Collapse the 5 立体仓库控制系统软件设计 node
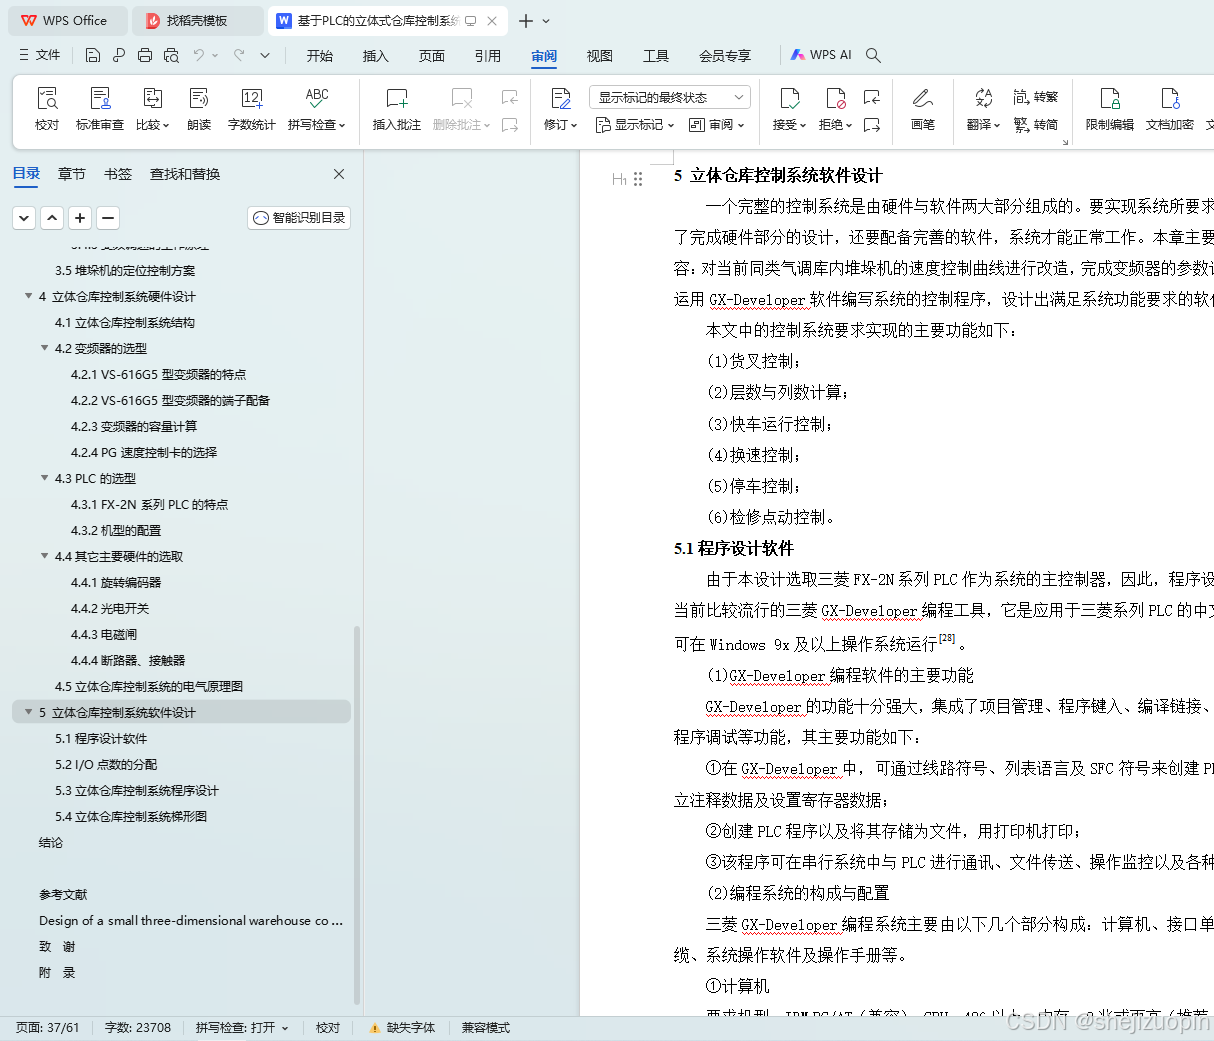This screenshot has width=1214, height=1041. point(28,712)
